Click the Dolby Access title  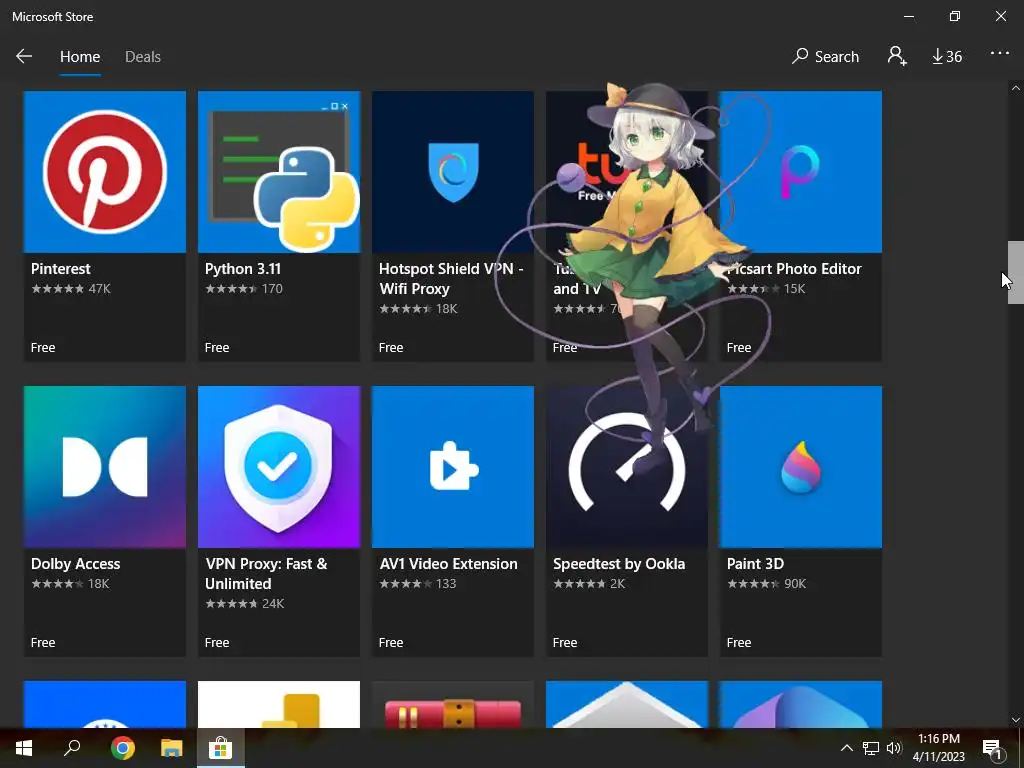tap(76, 564)
